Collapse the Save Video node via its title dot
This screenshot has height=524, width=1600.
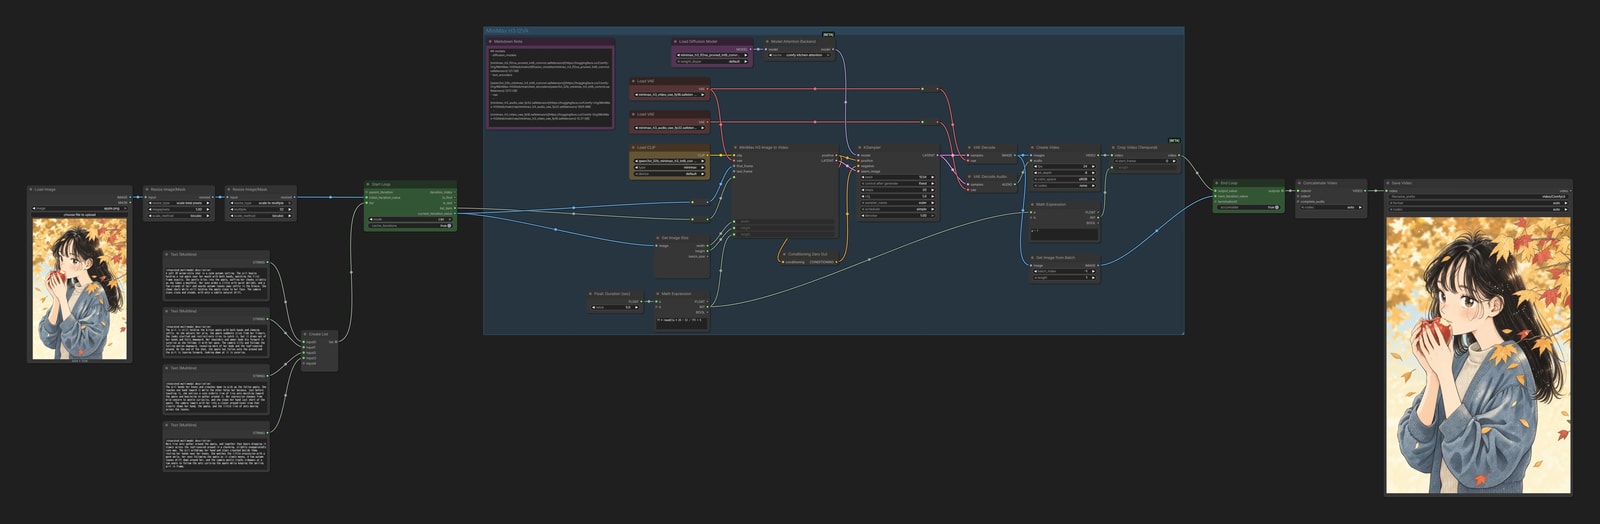(x=1388, y=183)
